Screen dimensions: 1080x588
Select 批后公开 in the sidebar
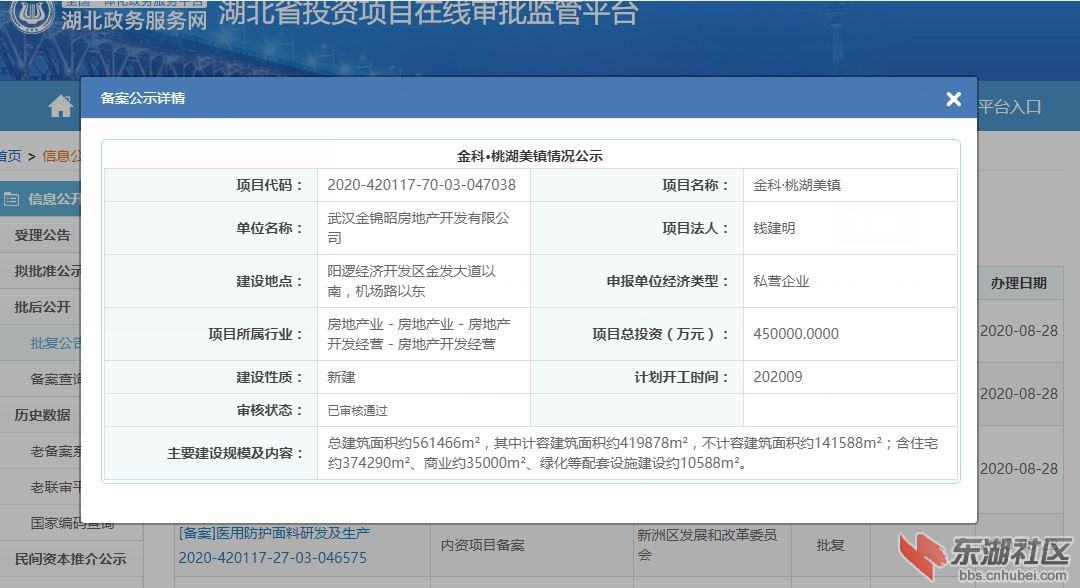pos(42,307)
